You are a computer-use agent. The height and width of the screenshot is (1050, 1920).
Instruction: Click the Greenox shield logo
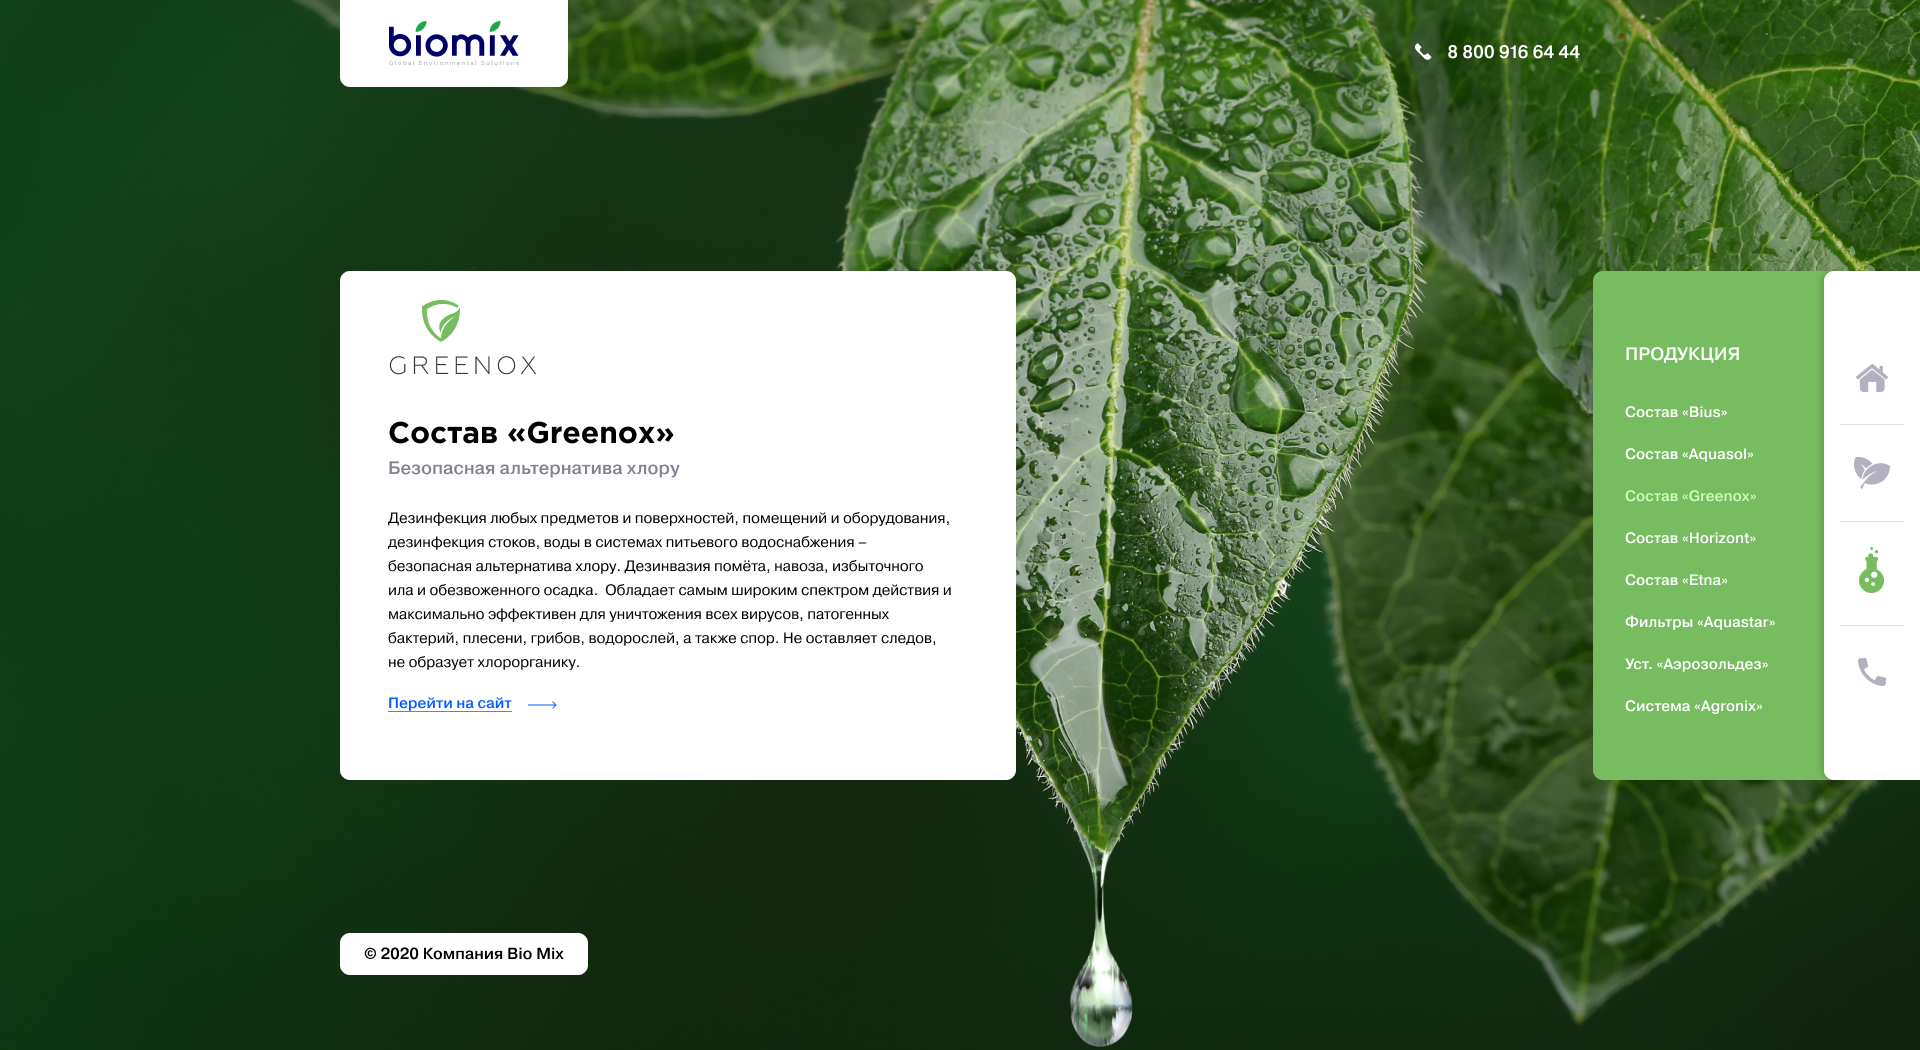(441, 321)
